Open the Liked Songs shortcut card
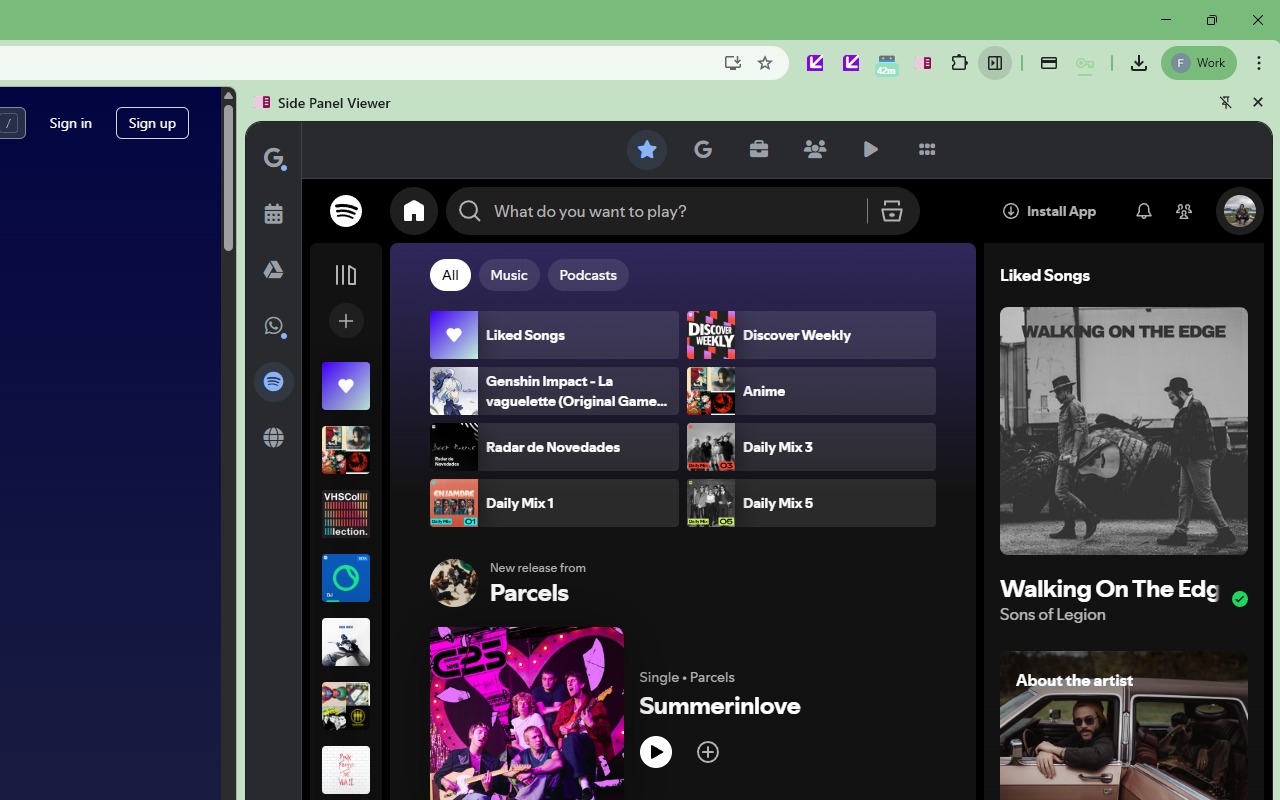 click(x=554, y=335)
